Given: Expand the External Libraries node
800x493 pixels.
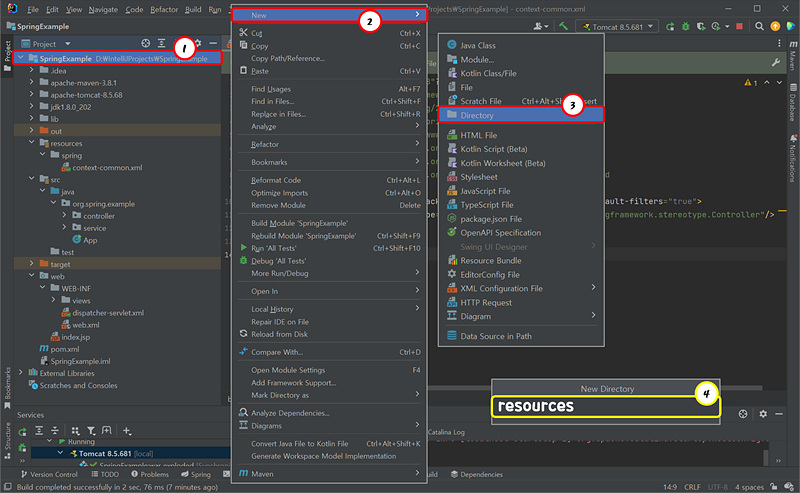Looking at the screenshot, I should tap(21, 373).
